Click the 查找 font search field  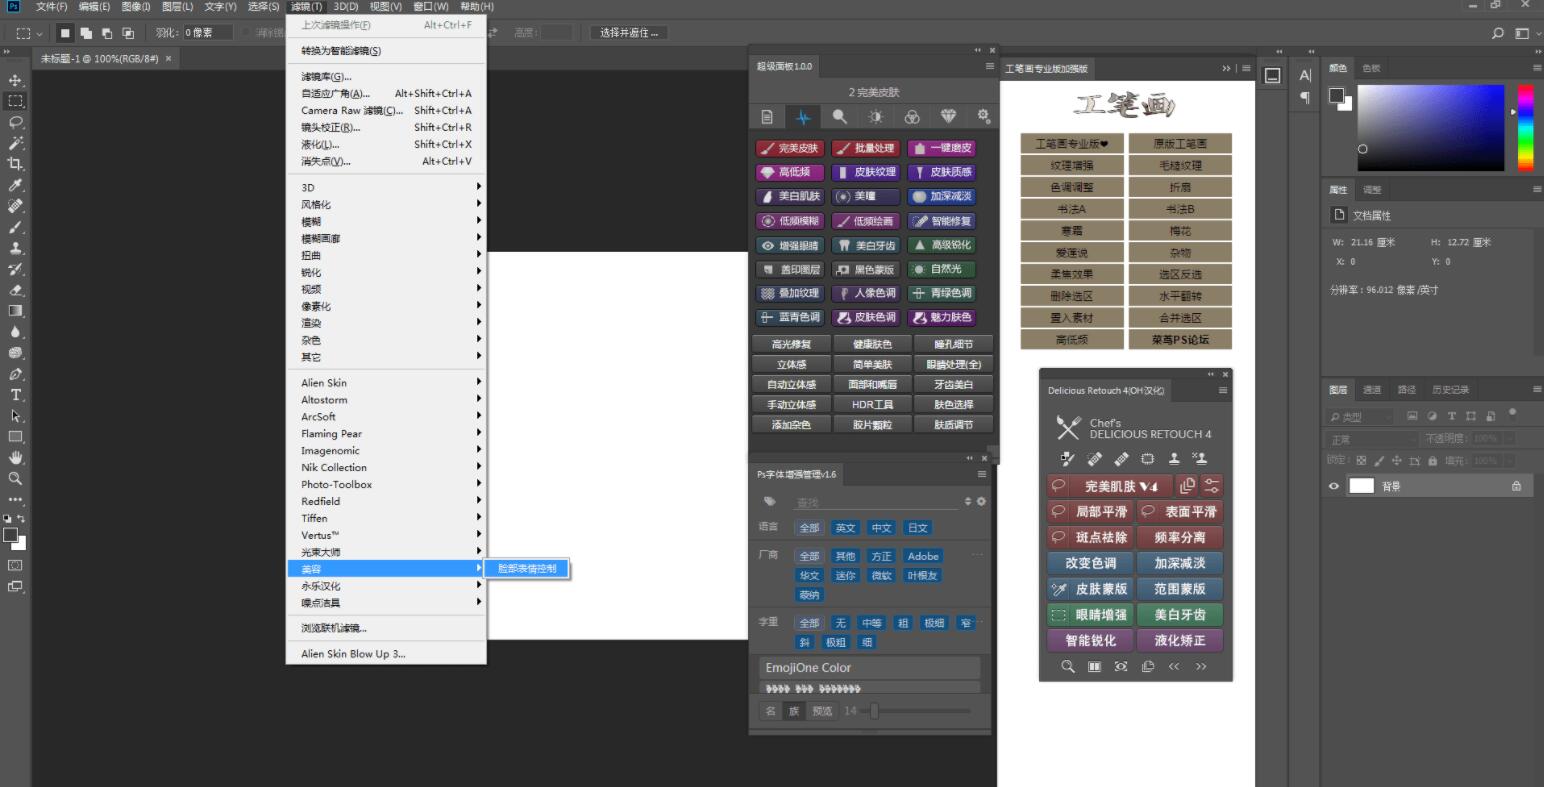coord(875,502)
